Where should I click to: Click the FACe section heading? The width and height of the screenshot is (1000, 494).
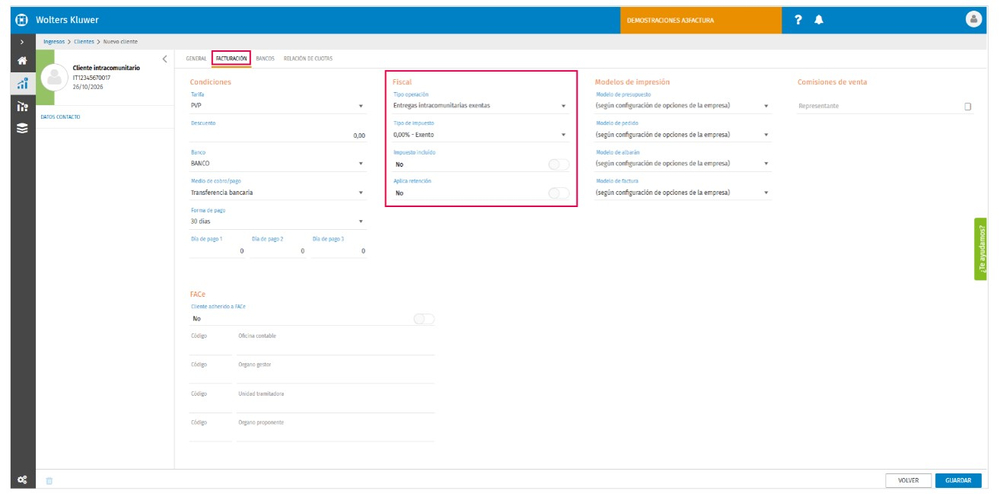(x=197, y=294)
